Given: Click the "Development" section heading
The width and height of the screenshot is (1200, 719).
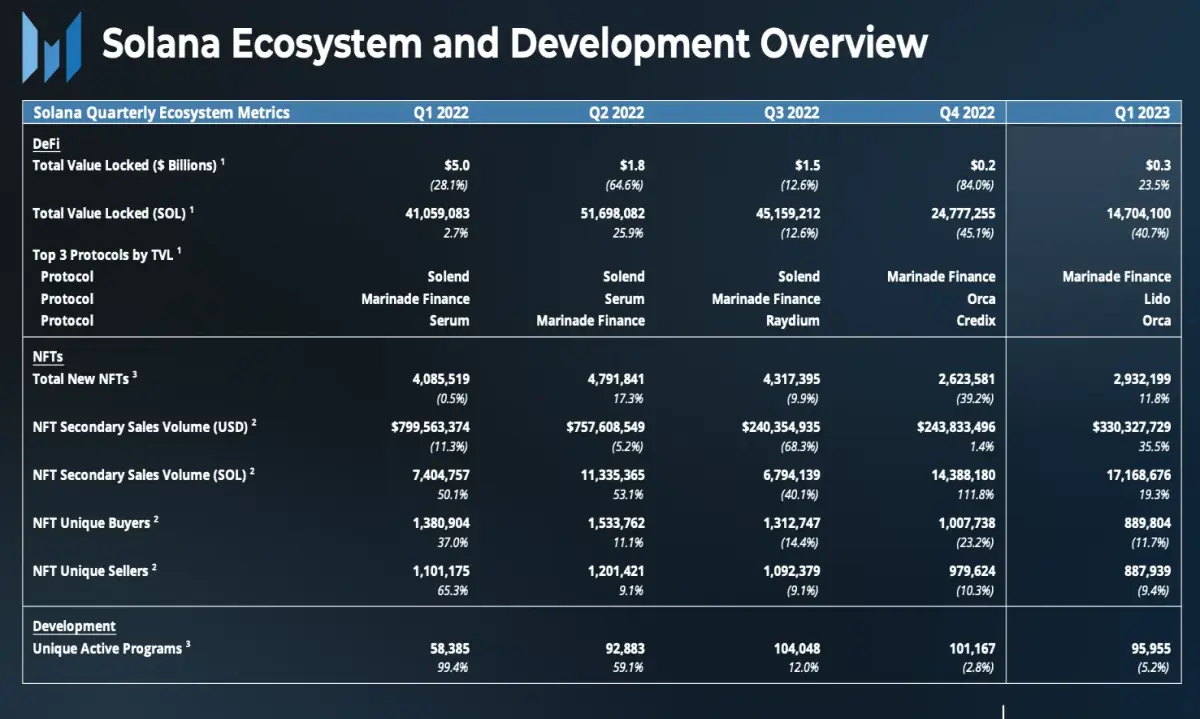Looking at the screenshot, I should (74, 626).
